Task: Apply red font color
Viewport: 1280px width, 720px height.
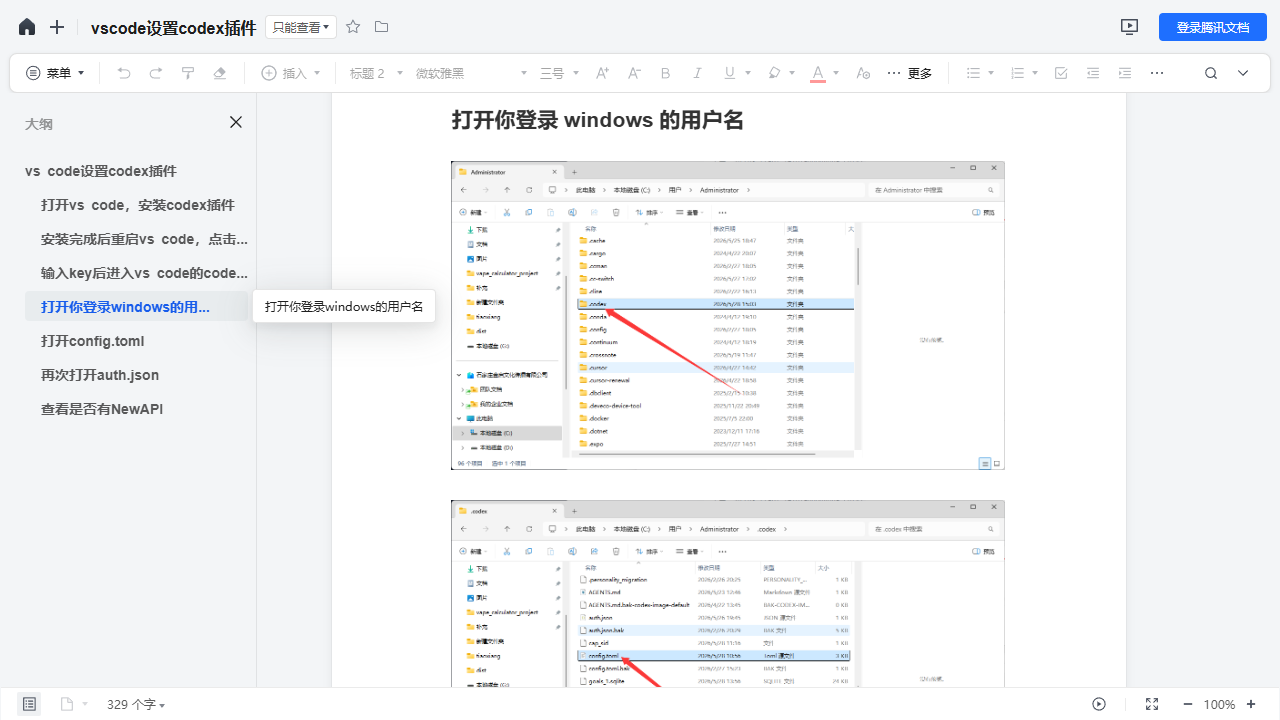Action: pyautogui.click(x=818, y=73)
